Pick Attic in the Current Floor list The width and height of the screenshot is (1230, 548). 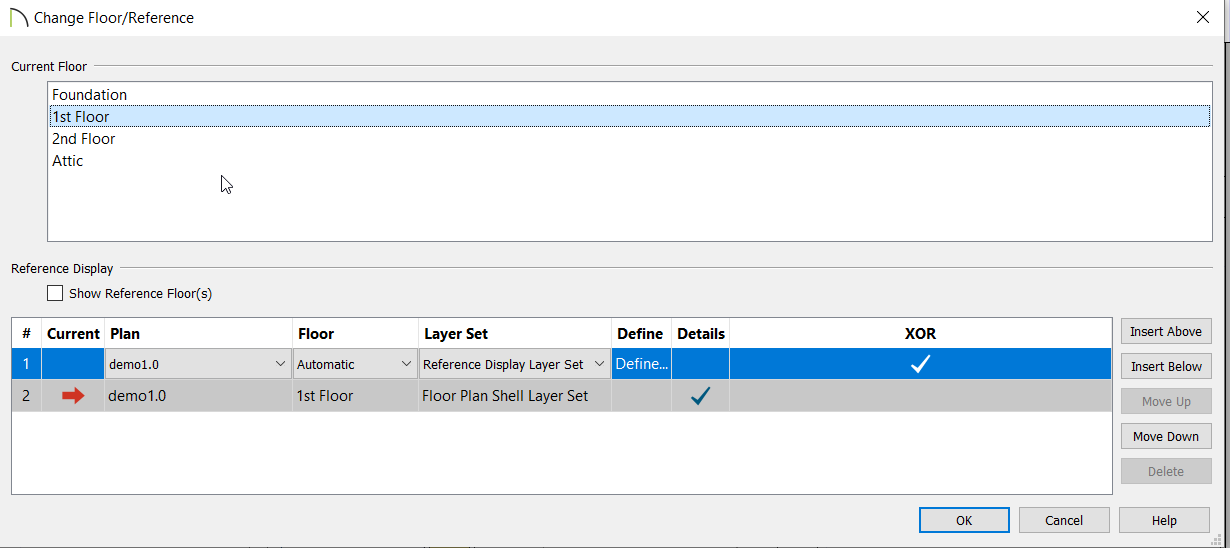pos(630,161)
